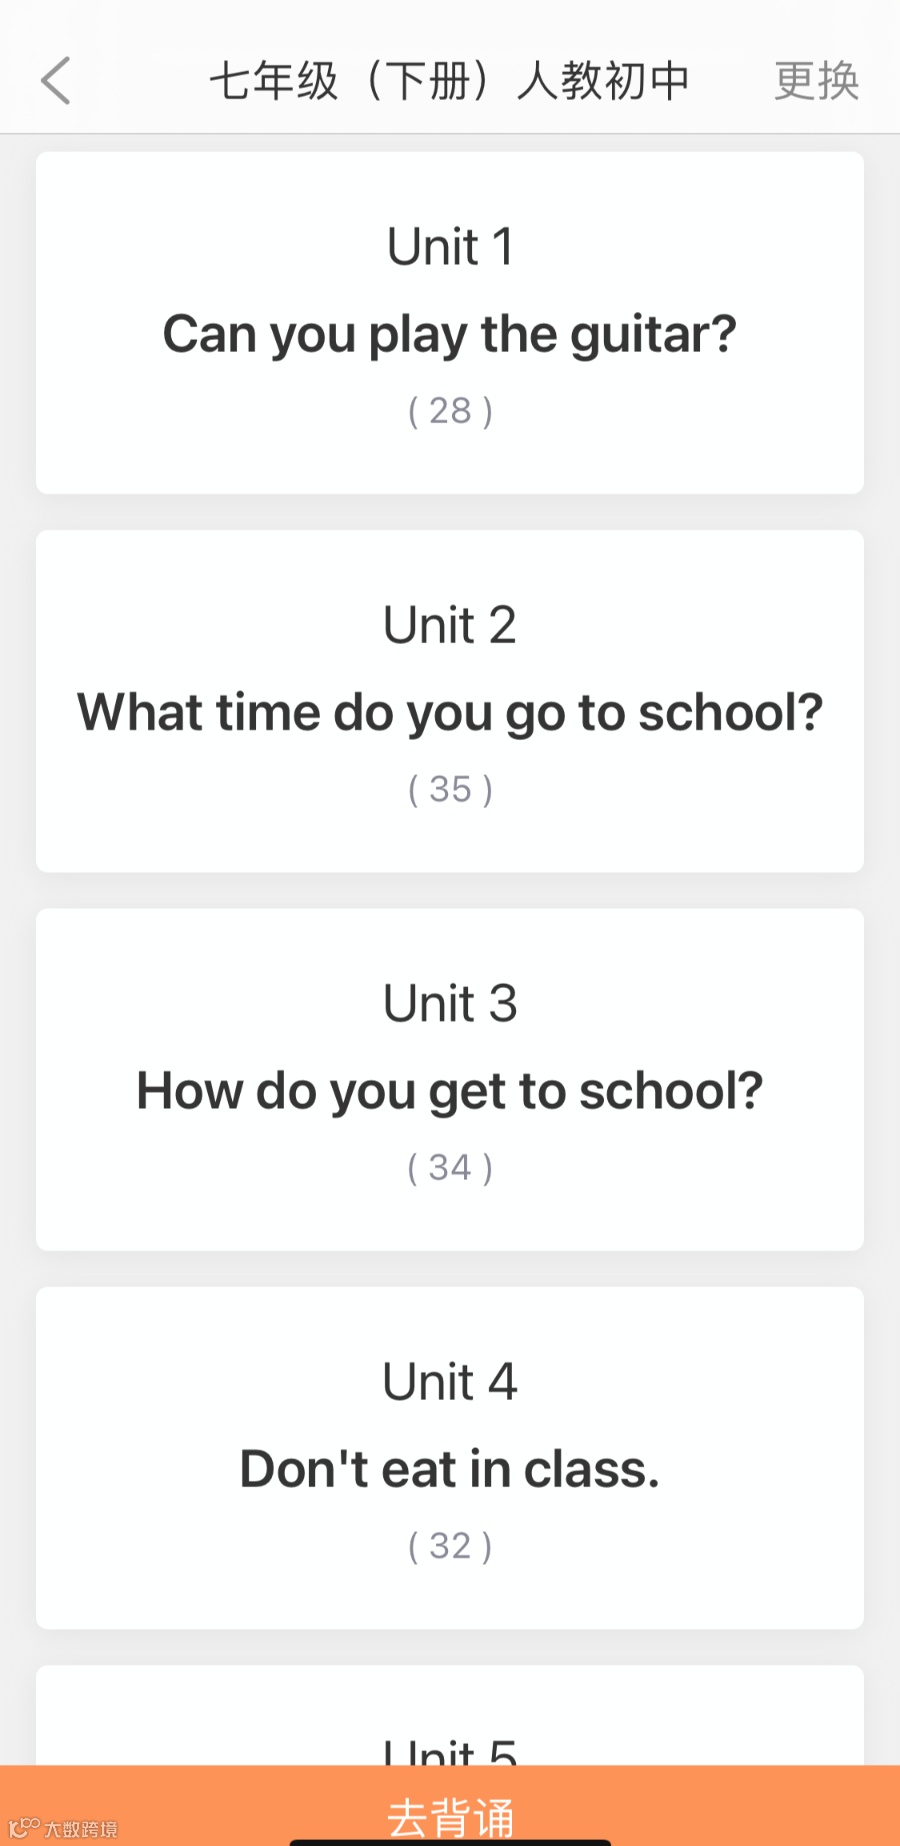Open the Unit 2 heading
Viewport: 900px width, 1846px height.
450,626
